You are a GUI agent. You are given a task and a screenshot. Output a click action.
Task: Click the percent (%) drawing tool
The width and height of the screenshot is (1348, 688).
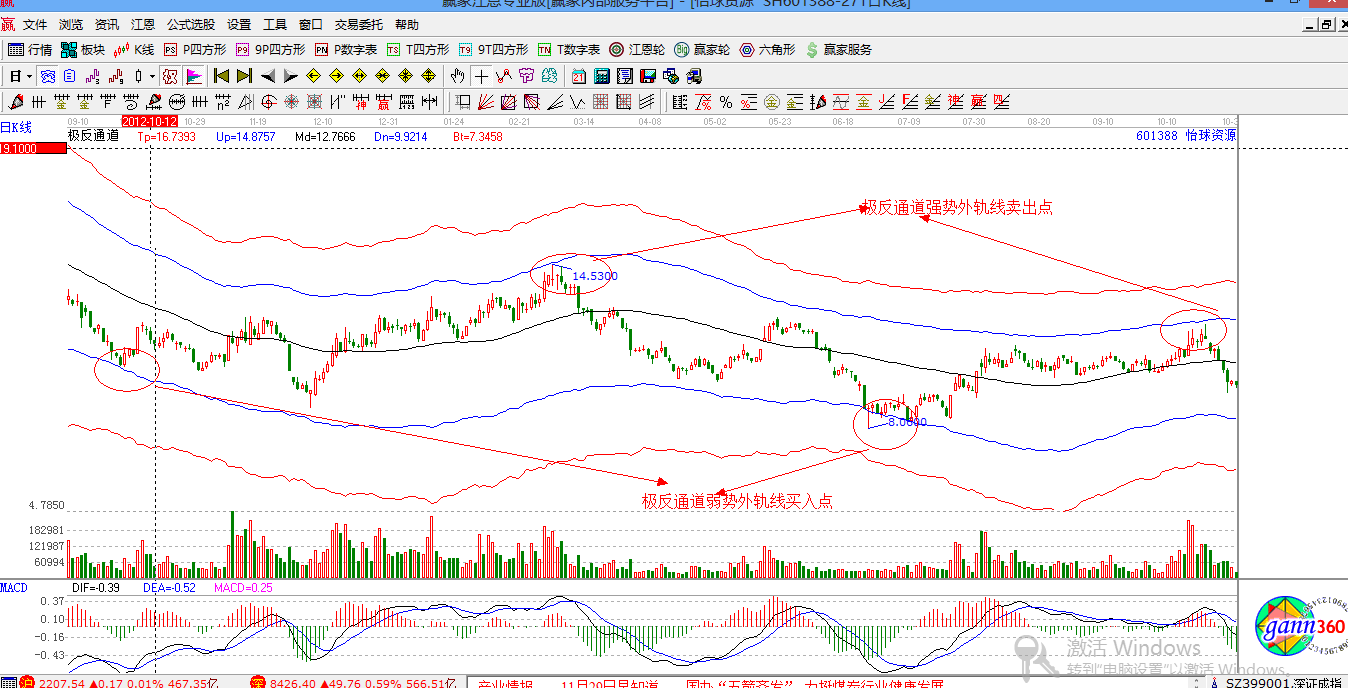(726, 101)
